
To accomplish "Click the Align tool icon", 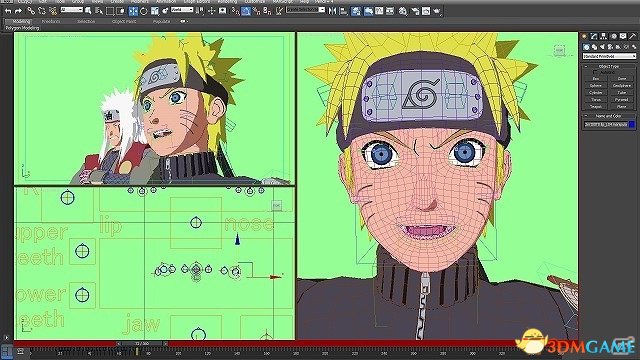I will 343,11.
